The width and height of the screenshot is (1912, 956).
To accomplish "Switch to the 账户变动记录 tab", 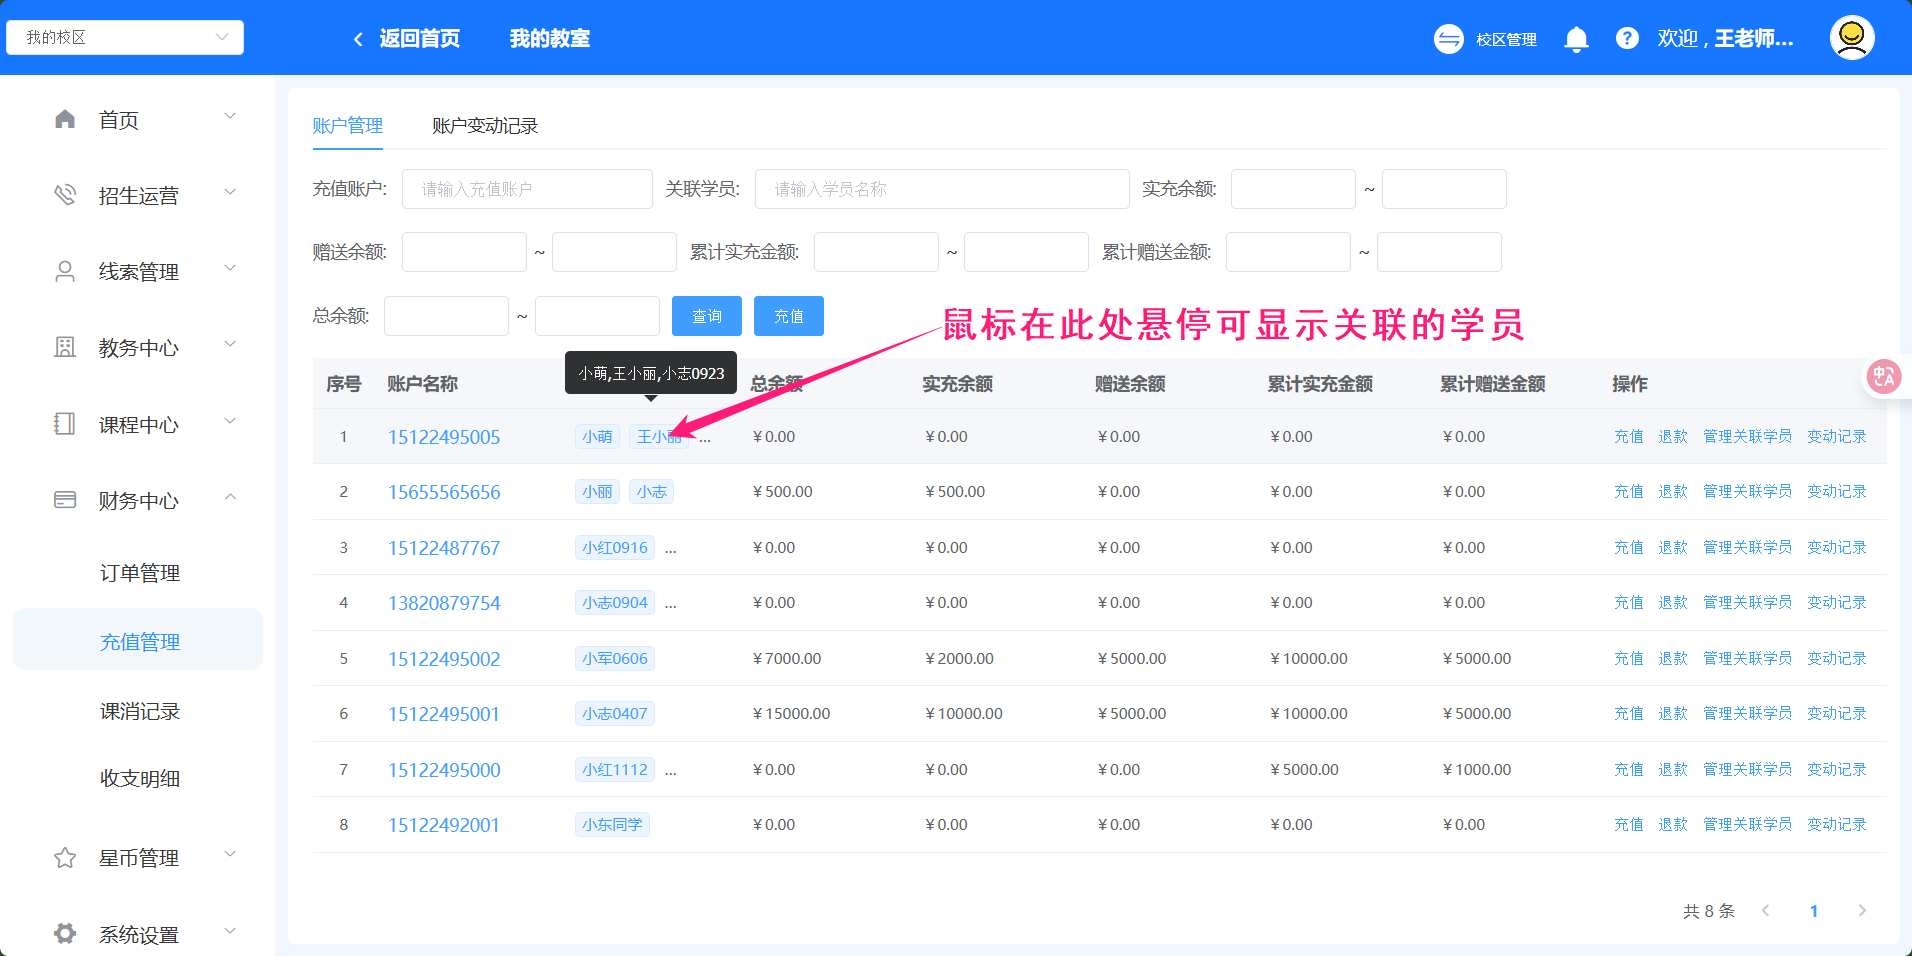I will (485, 126).
